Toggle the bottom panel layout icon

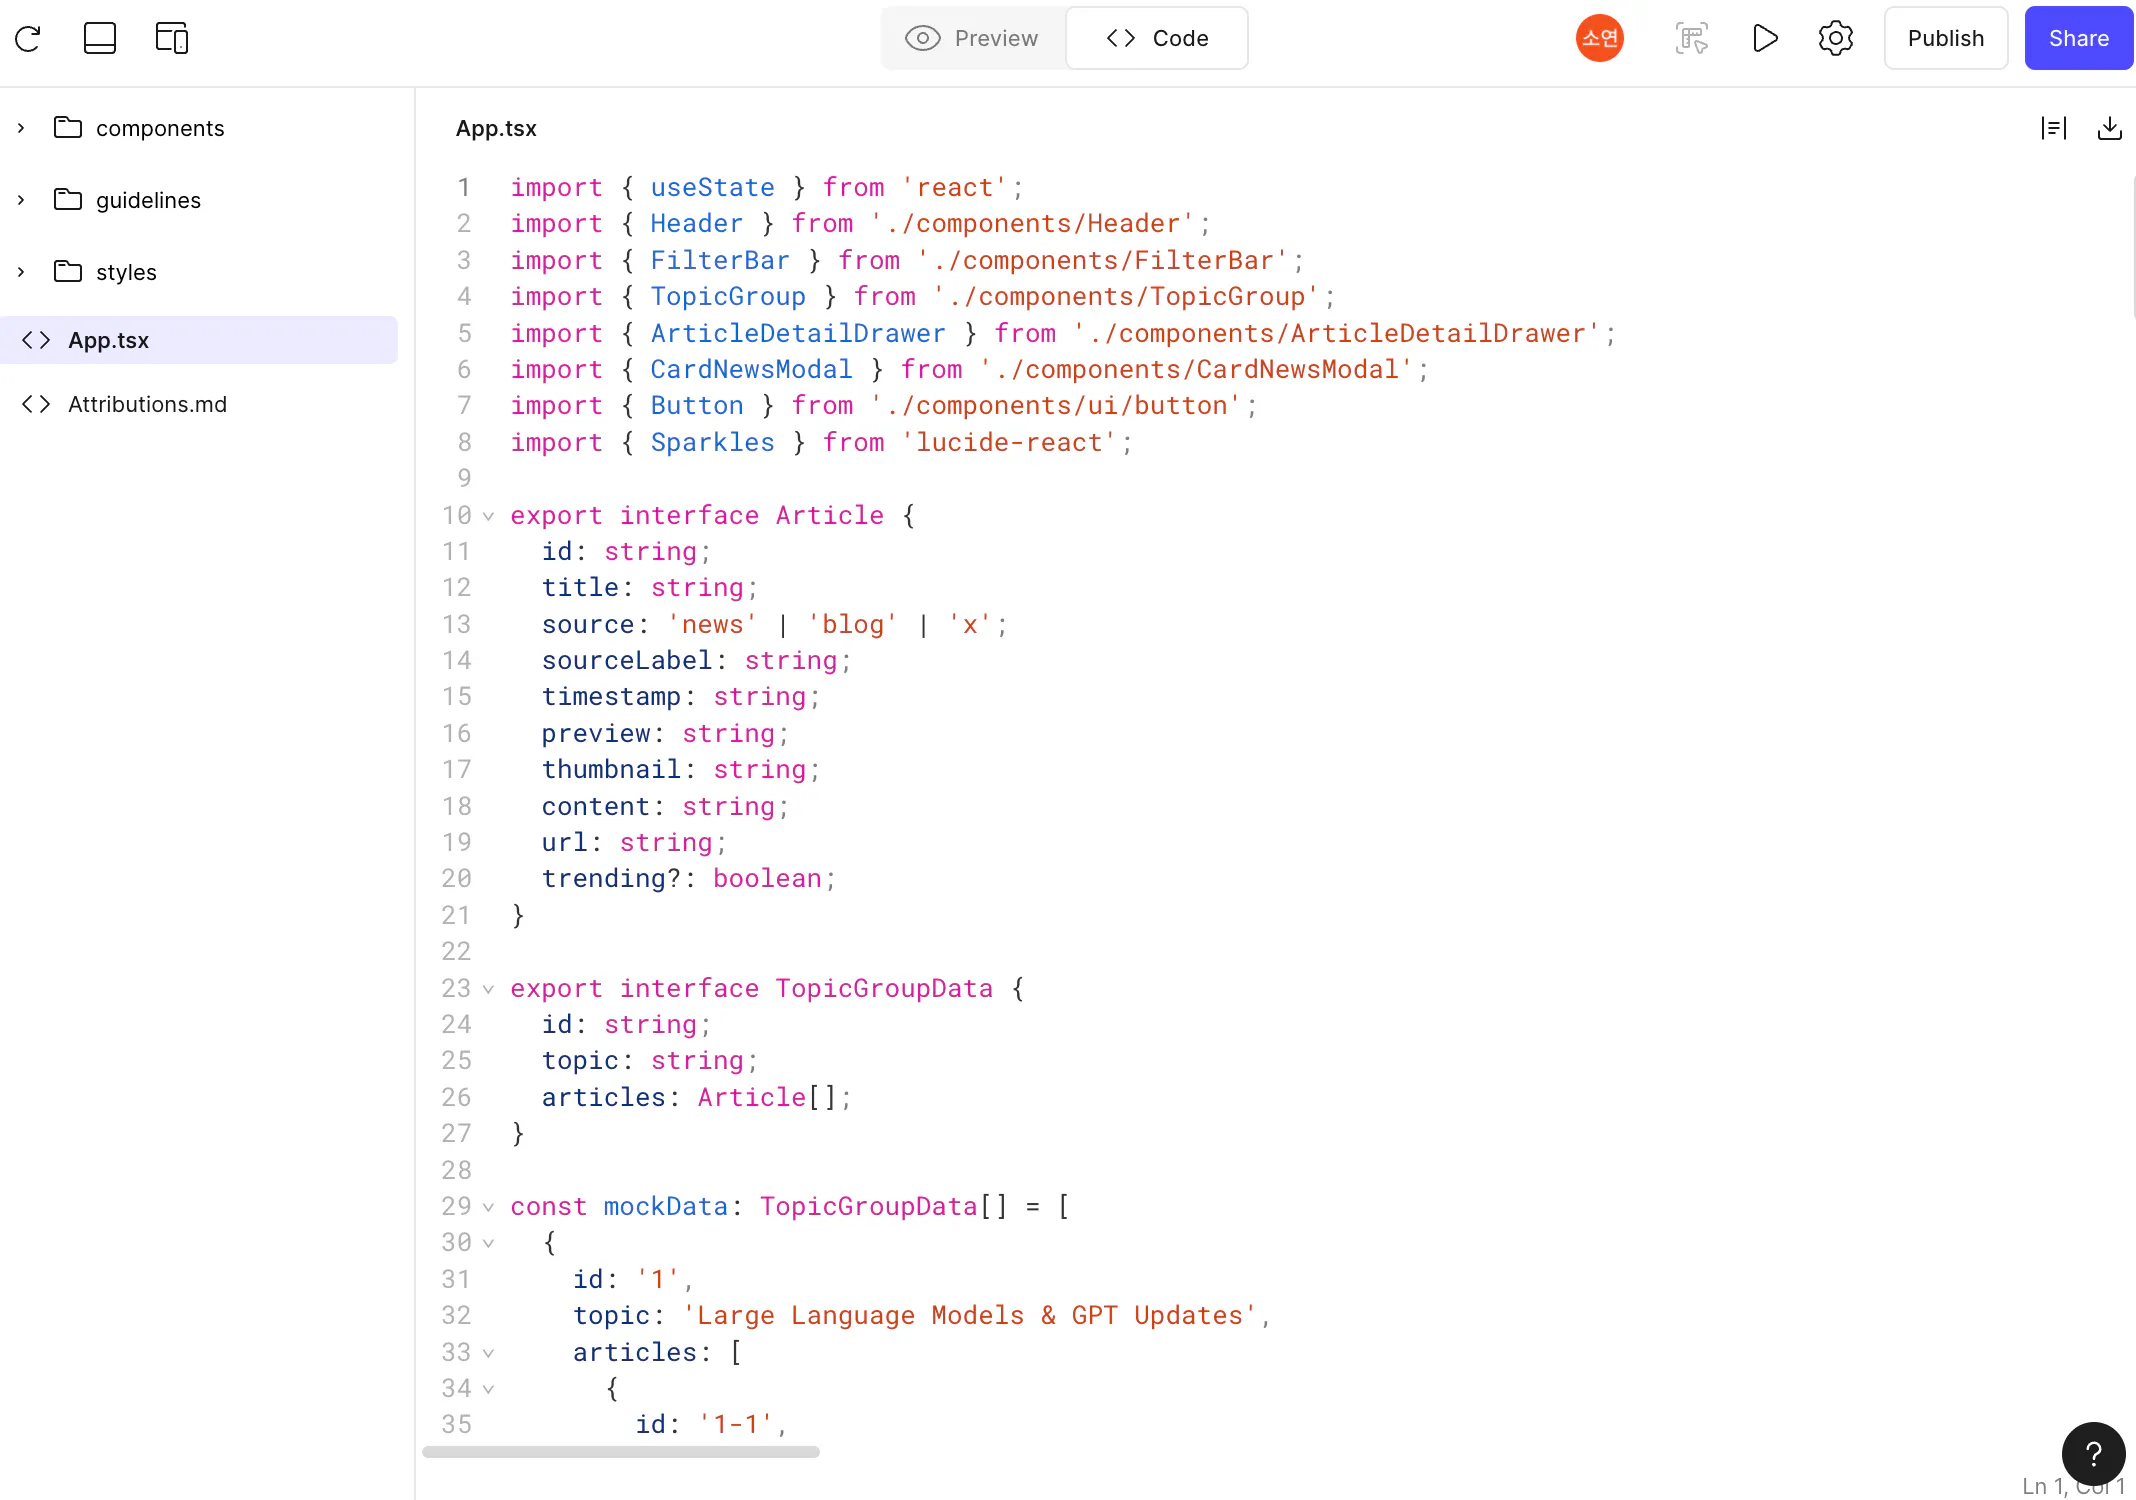coord(100,38)
